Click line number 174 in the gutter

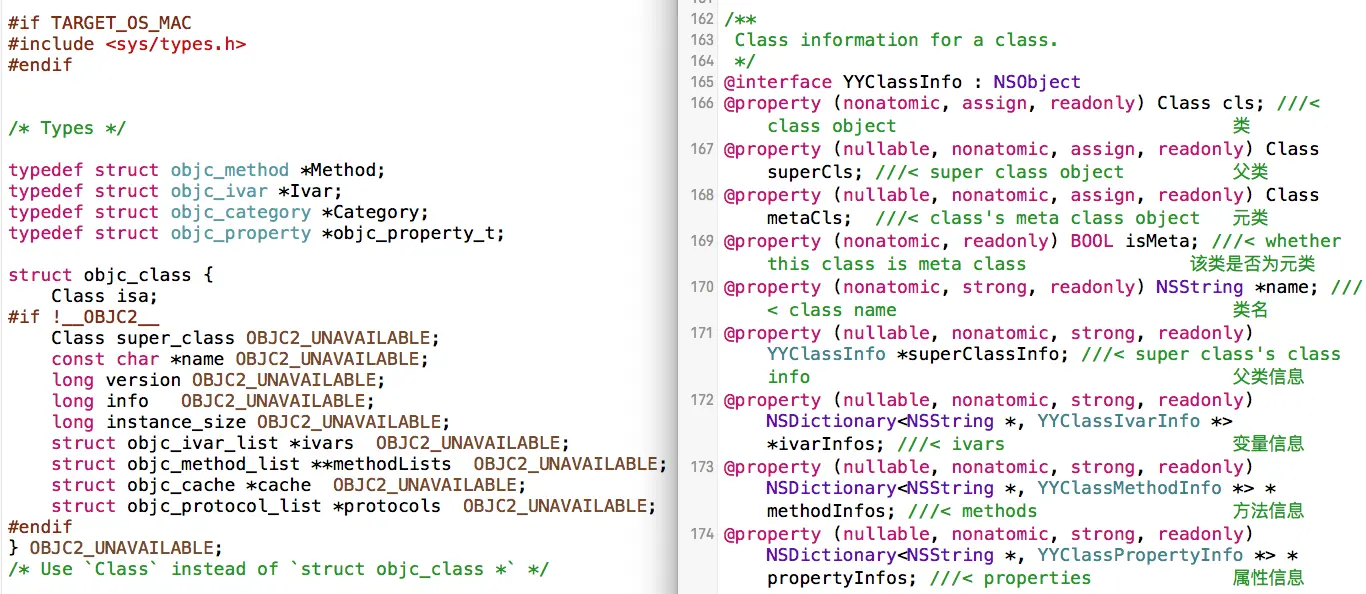pos(702,534)
